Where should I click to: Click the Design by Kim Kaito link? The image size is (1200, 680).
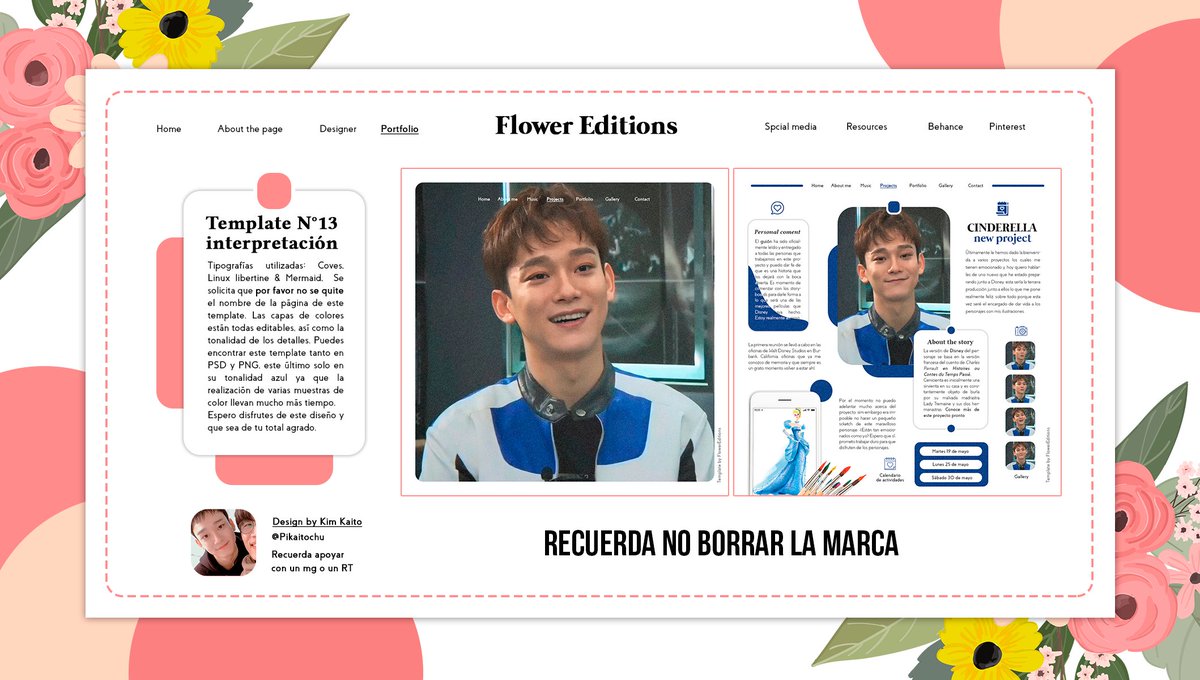click(316, 521)
